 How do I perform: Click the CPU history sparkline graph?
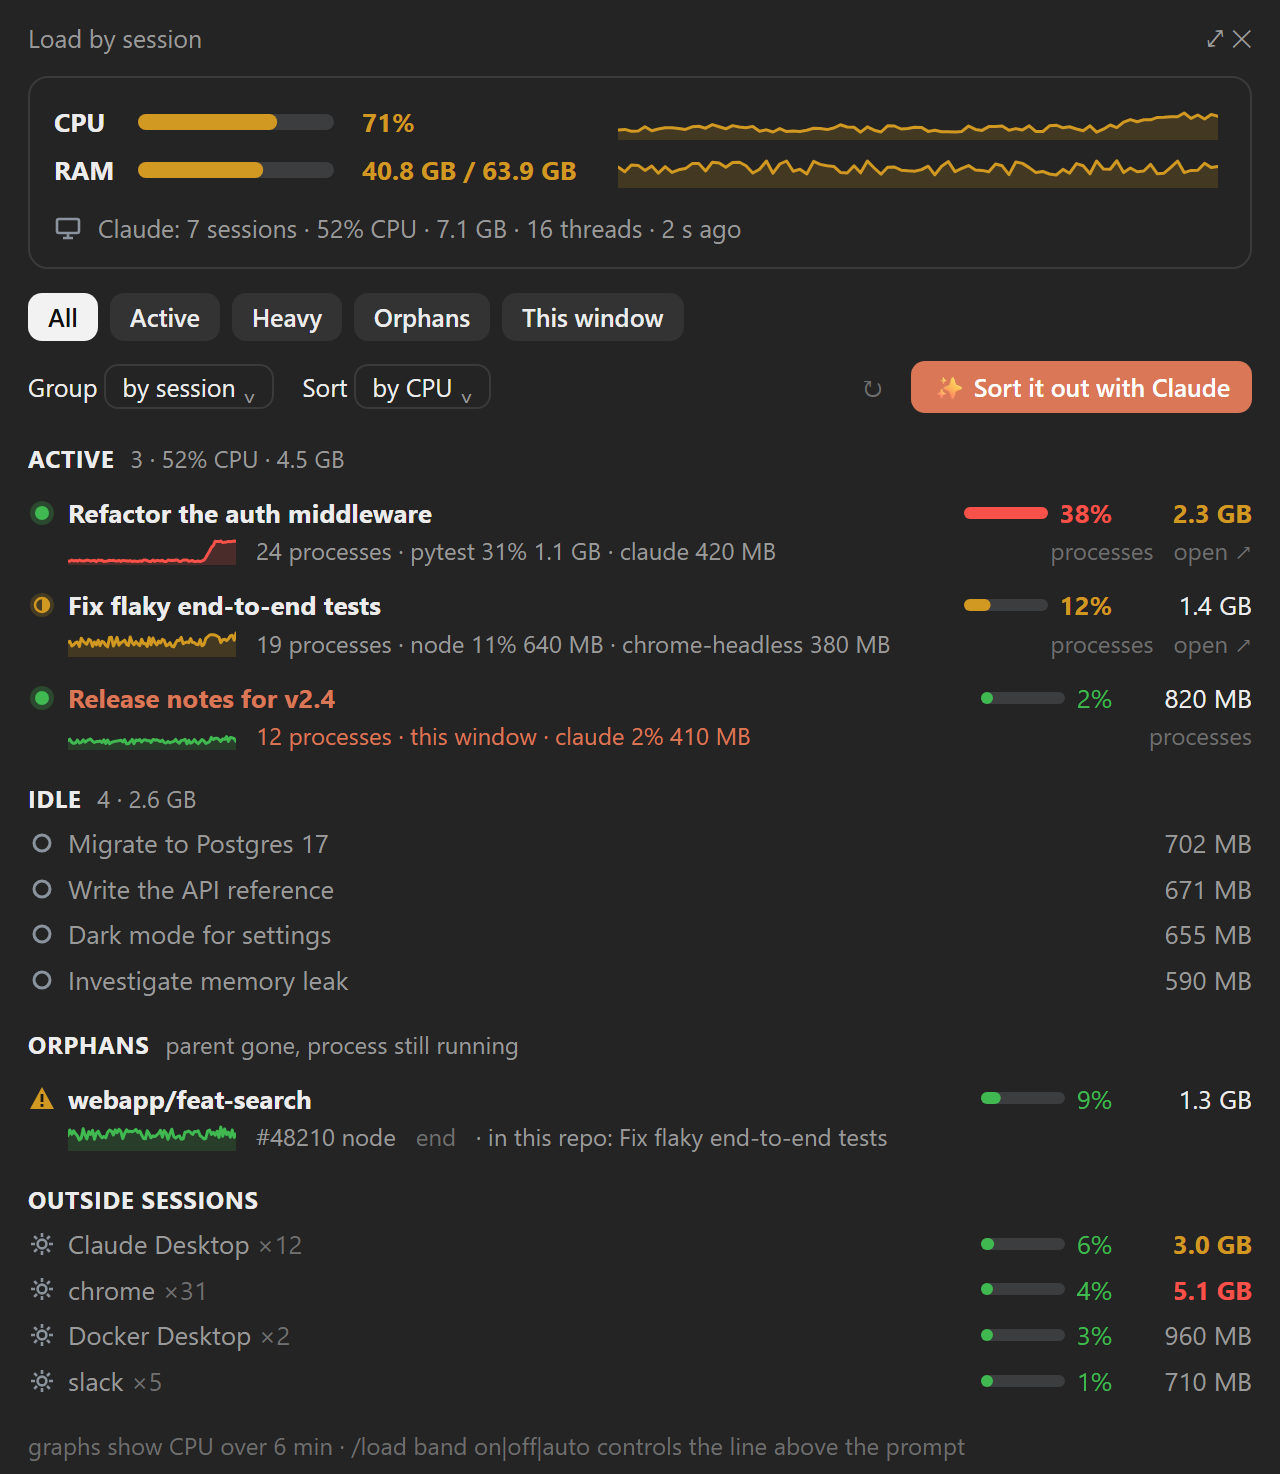pos(918,124)
